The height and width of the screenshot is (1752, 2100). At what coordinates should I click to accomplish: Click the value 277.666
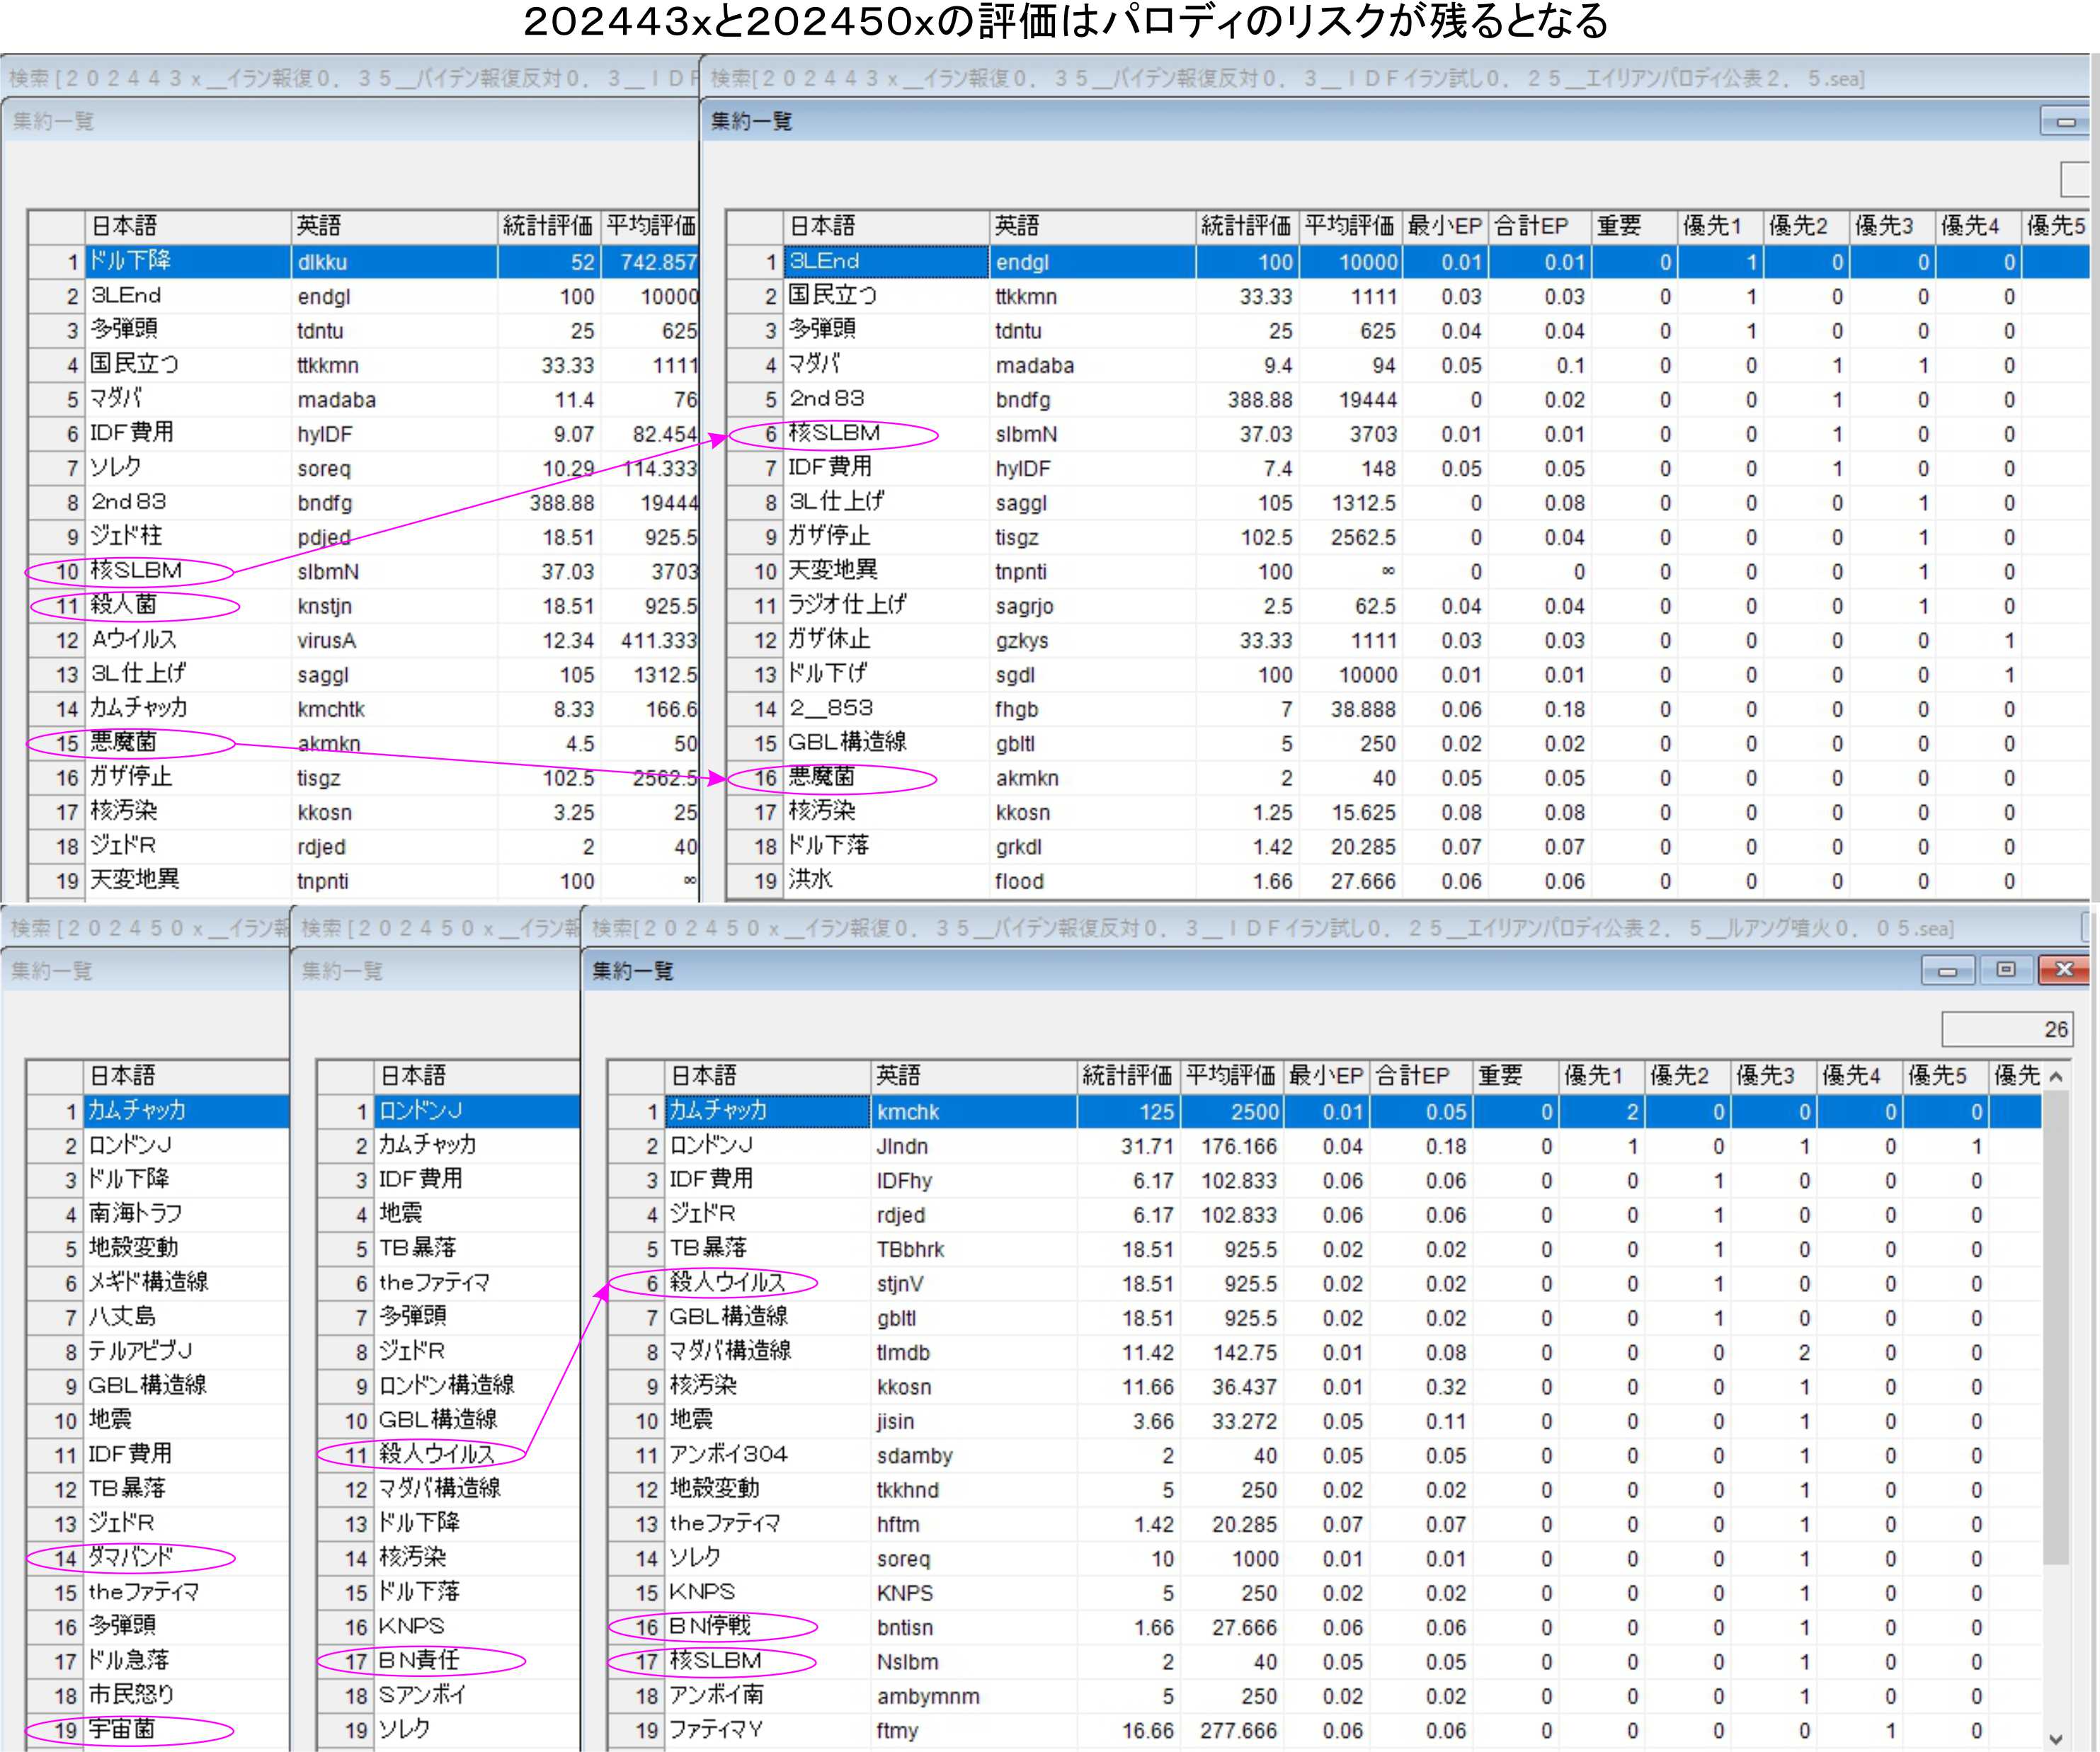click(1238, 1730)
